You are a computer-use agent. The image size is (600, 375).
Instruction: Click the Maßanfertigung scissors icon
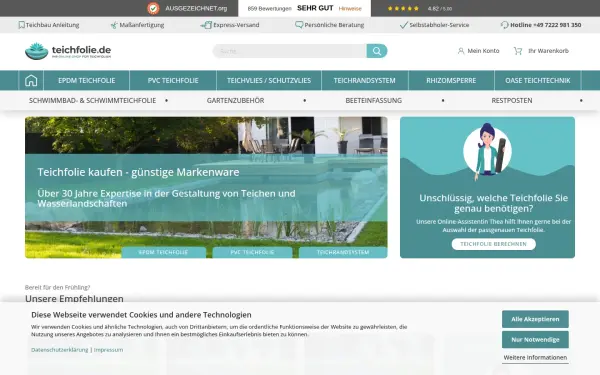point(114,25)
